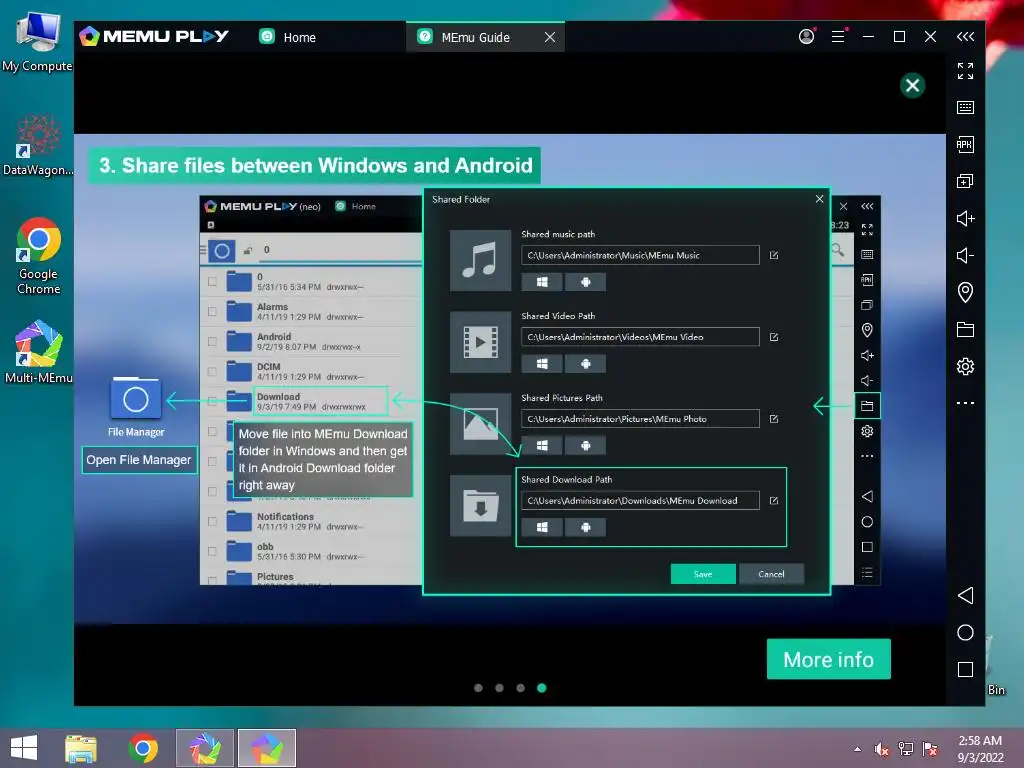Close the MEmu Guide tab
Image resolution: width=1024 pixels, height=768 pixels.
click(550, 37)
